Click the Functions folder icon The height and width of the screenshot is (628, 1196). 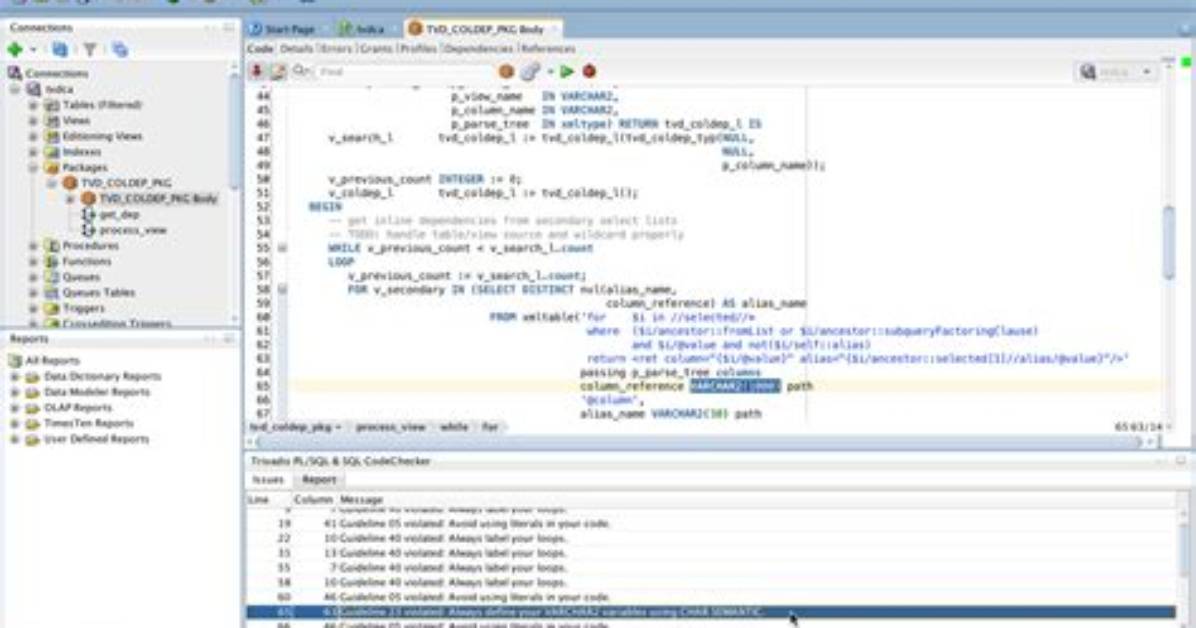(x=52, y=261)
